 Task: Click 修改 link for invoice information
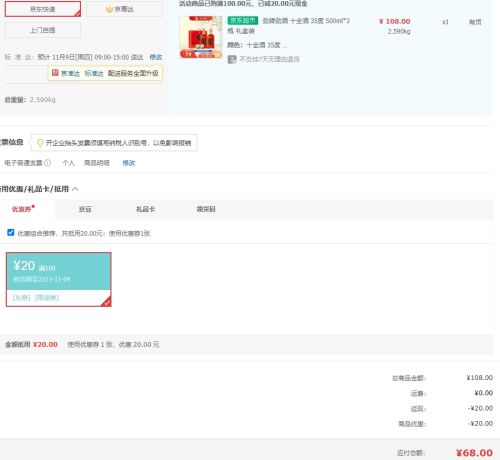129,163
